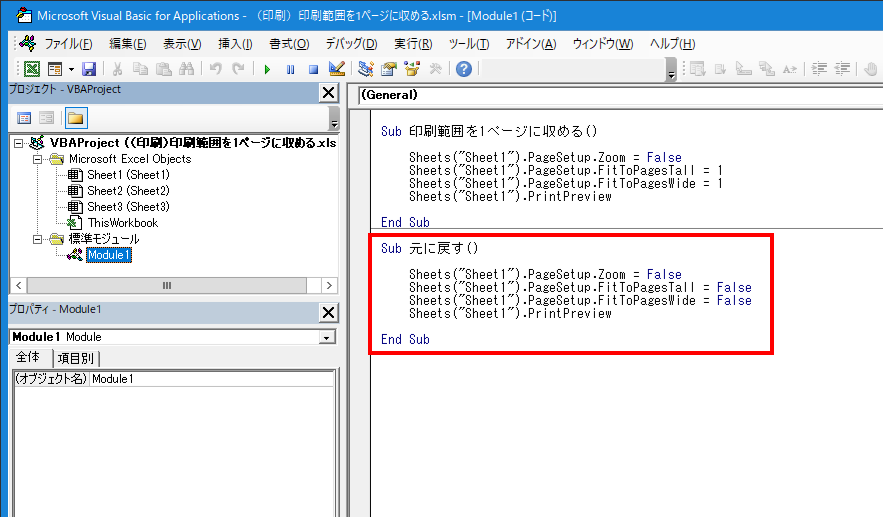Open Module1 Module object dropdown
The image size is (883, 517).
(x=327, y=337)
